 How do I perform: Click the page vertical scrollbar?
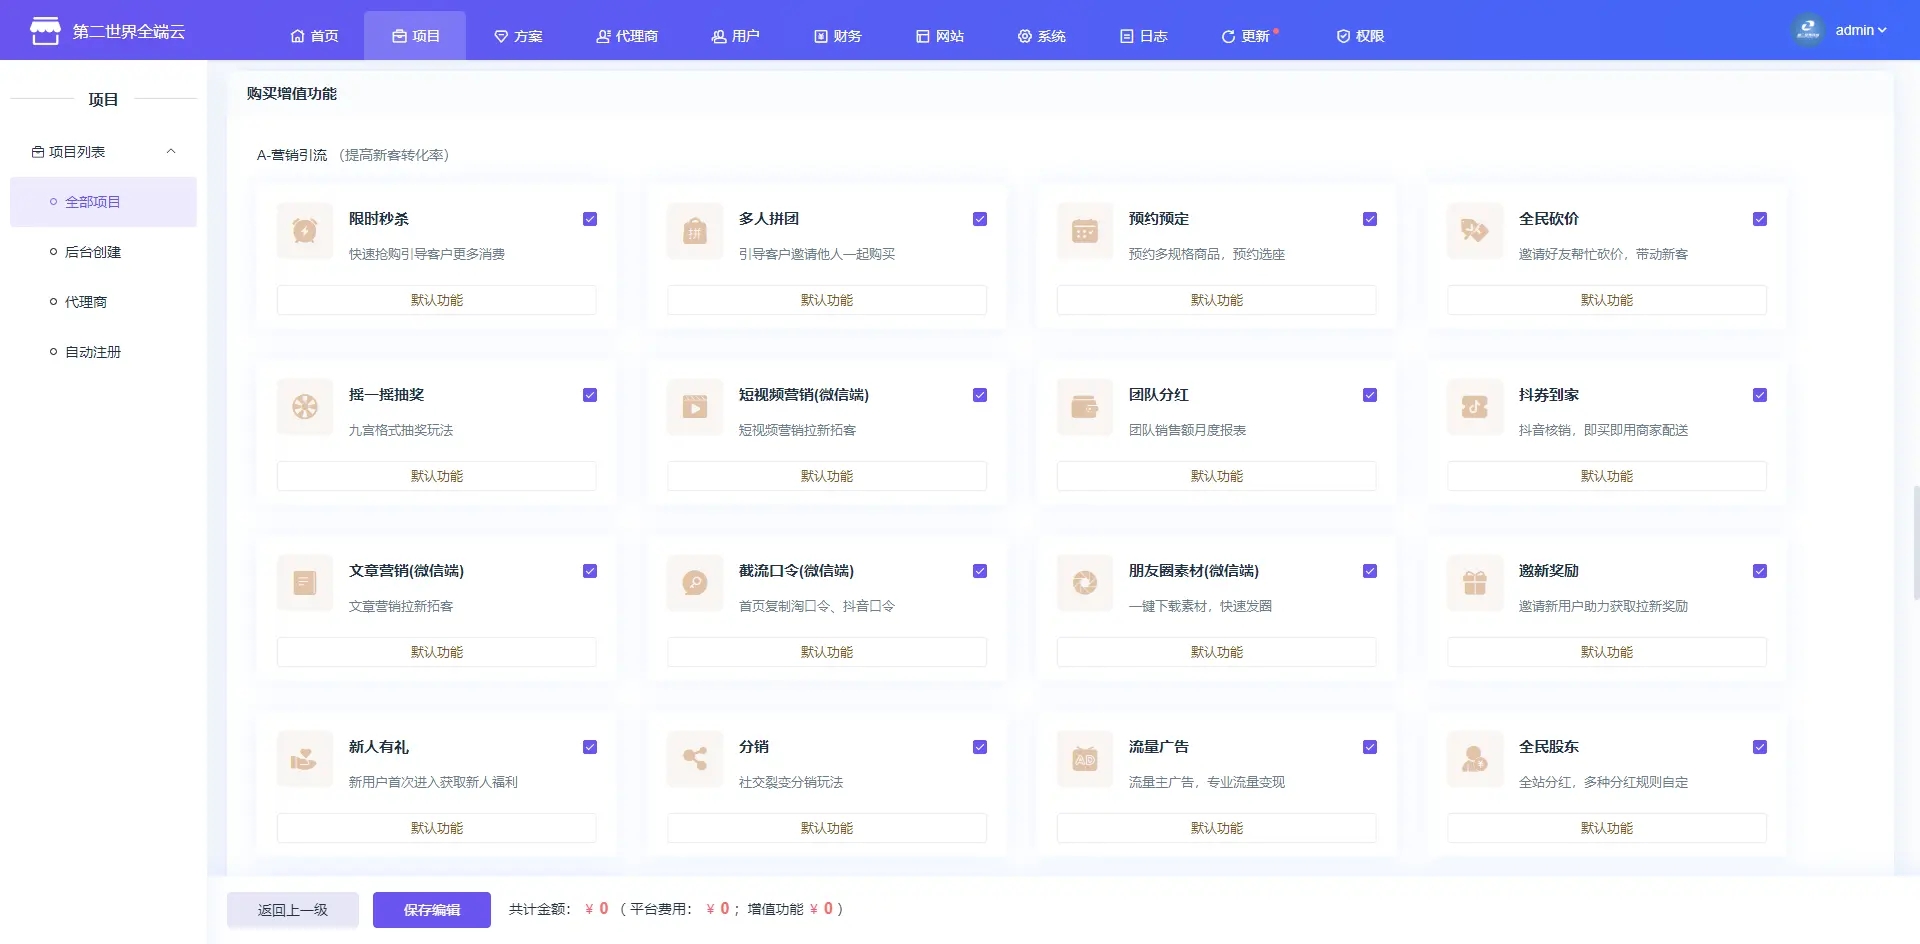[1915, 540]
